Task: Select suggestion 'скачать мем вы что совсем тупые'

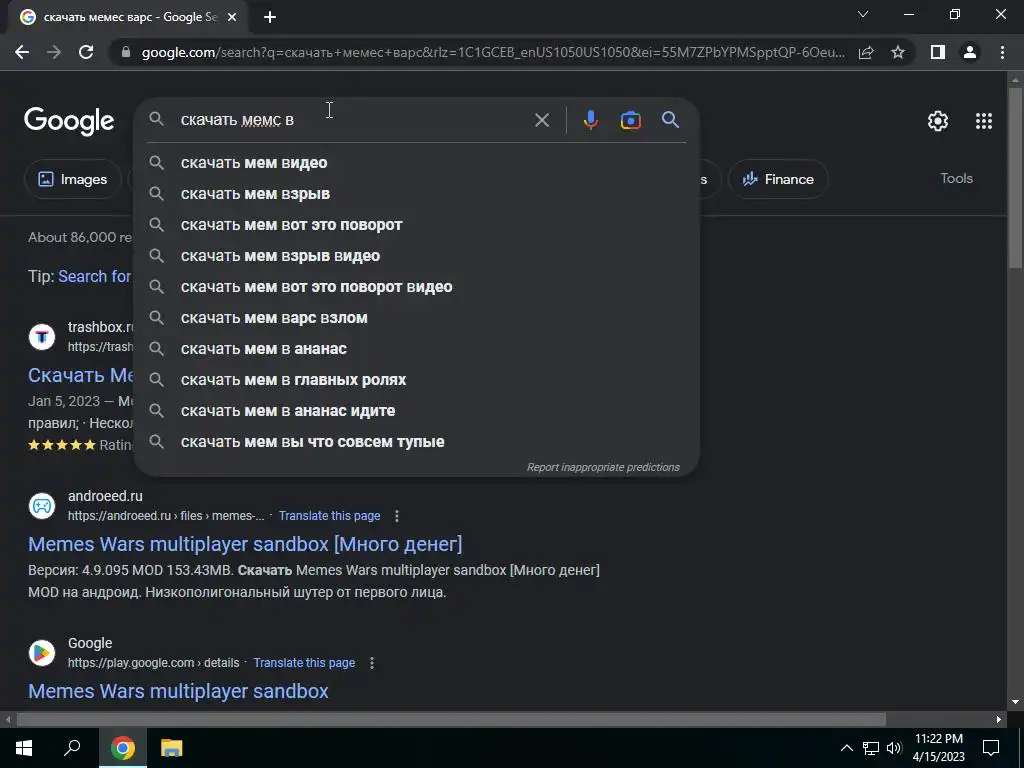Action: tap(417, 442)
